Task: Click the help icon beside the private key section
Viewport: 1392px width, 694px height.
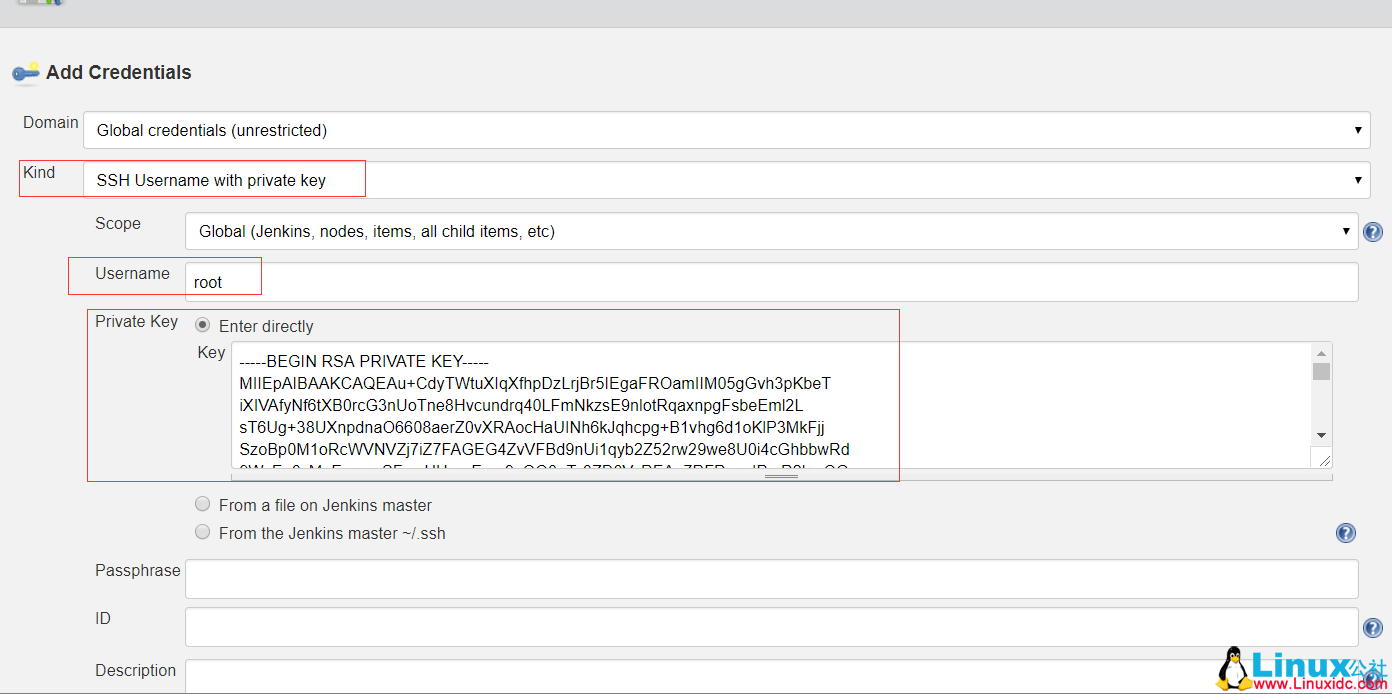Action: 1345,533
